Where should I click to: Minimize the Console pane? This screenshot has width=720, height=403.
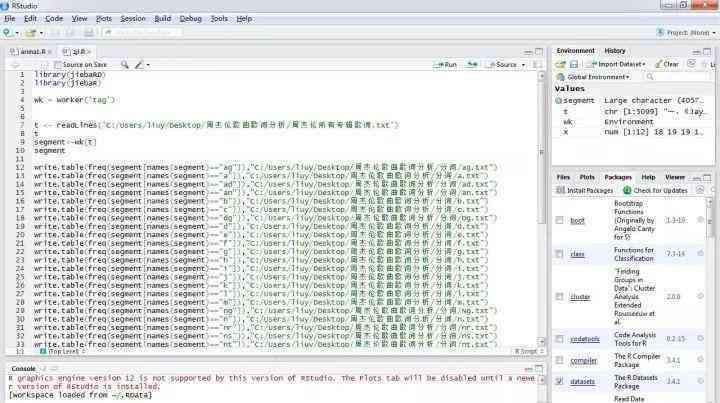(529, 369)
